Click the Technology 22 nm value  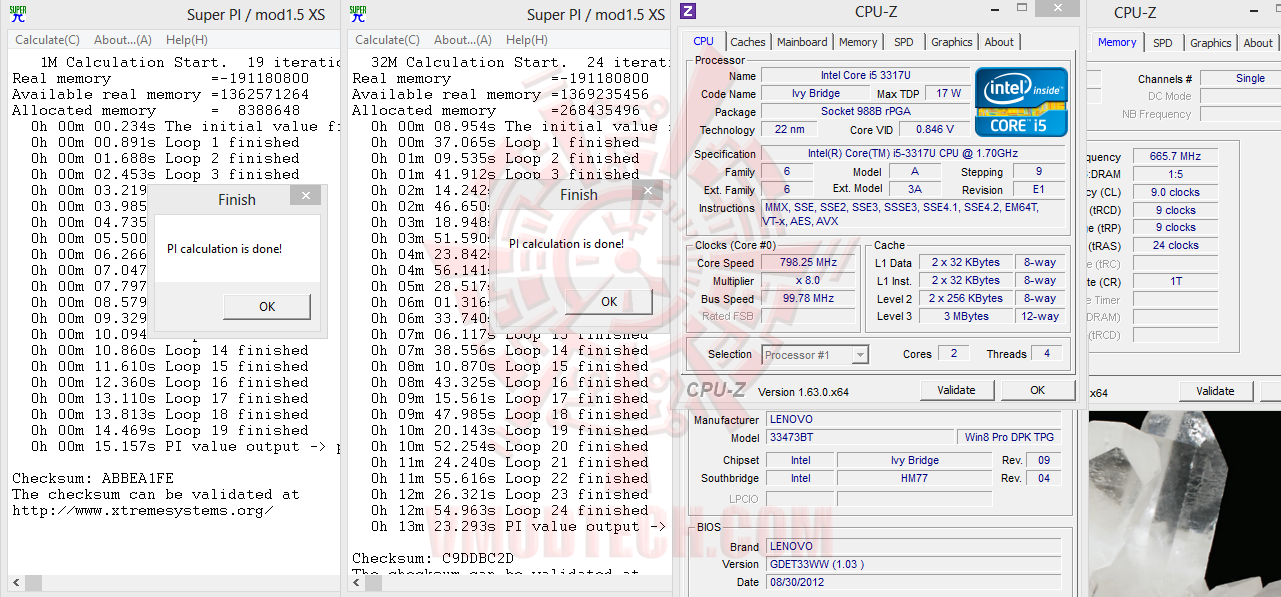click(789, 130)
